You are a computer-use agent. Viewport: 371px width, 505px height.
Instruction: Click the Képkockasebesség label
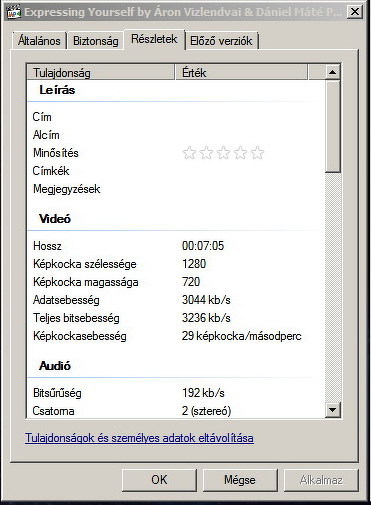80,336
